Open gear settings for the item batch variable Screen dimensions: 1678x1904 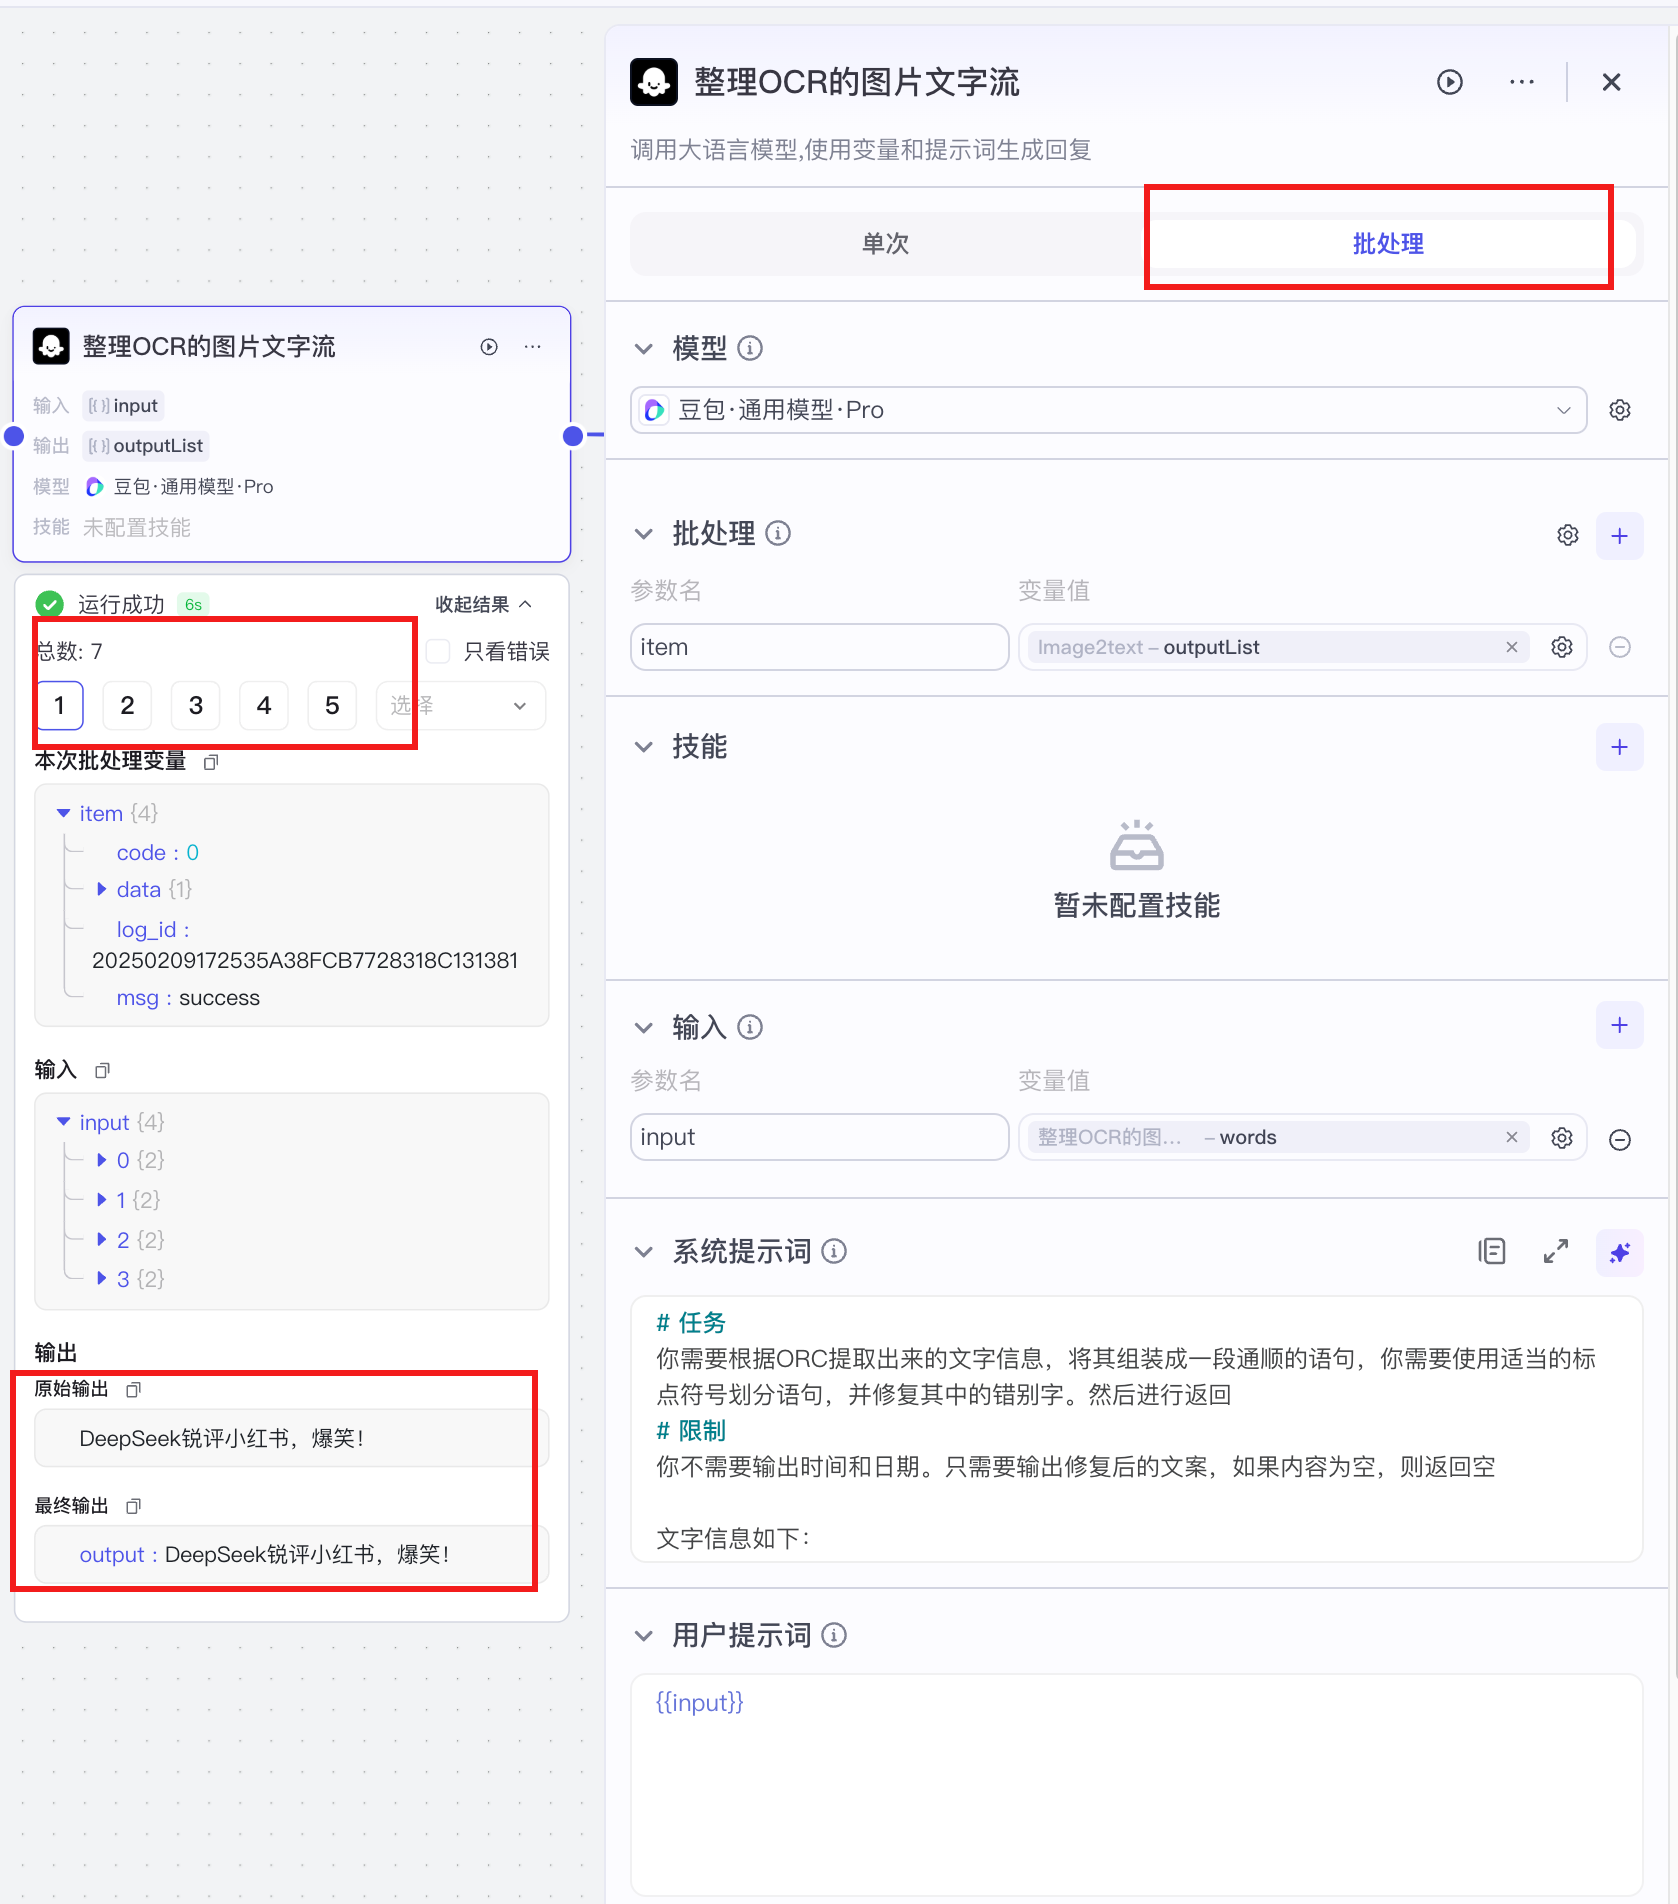[1561, 647]
